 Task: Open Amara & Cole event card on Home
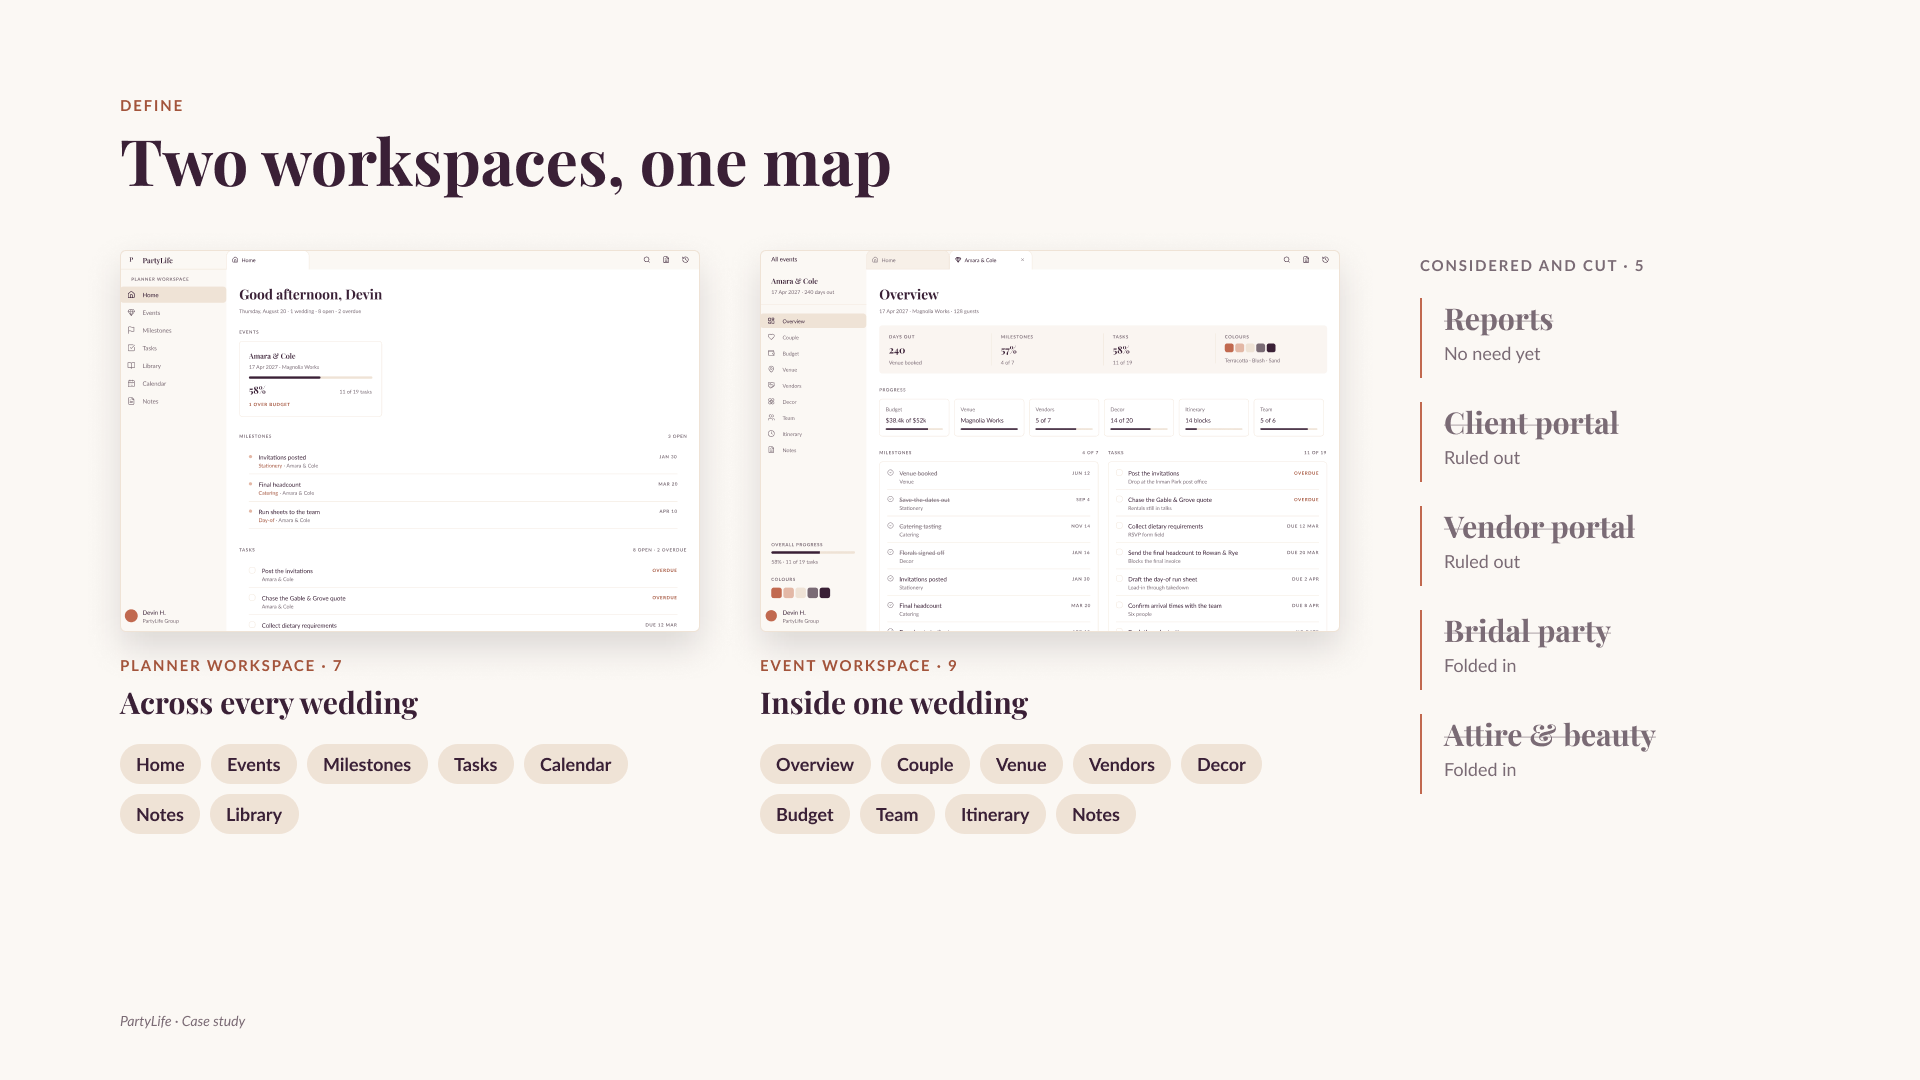(310, 379)
